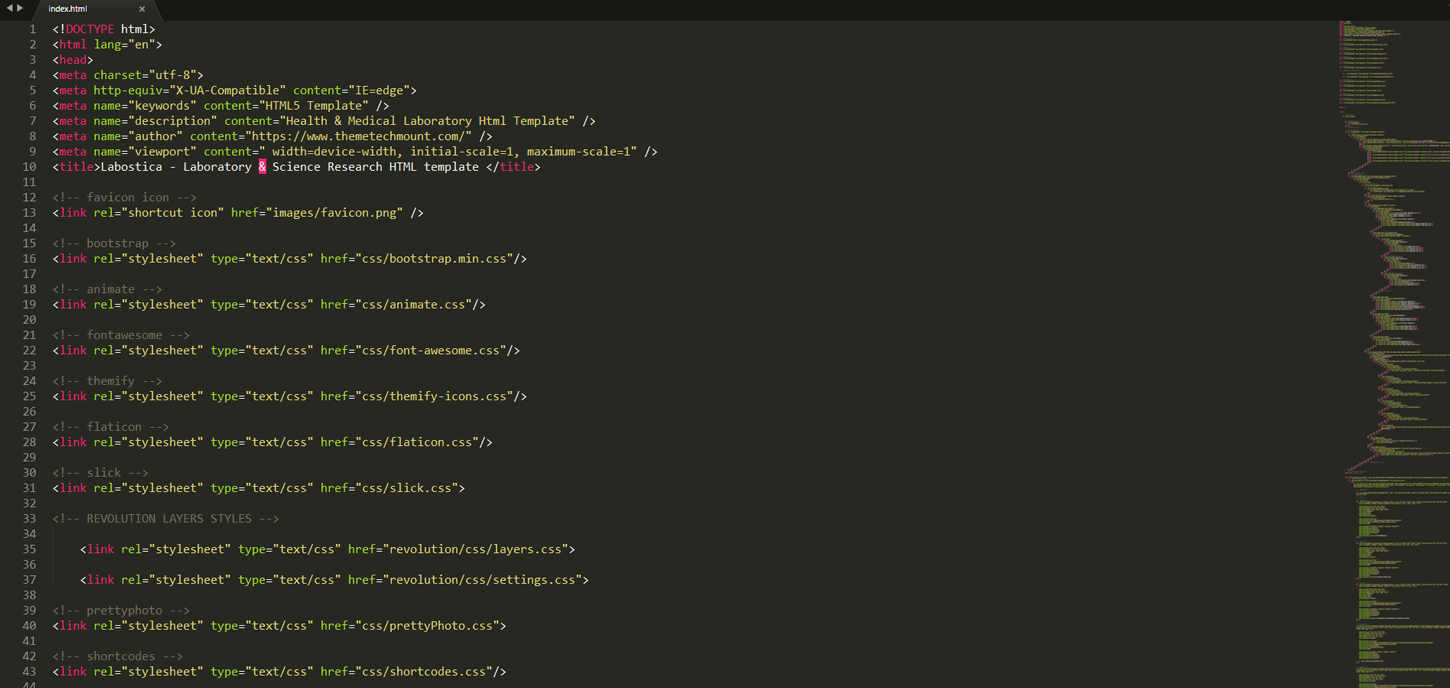Screen dimensions: 1450x688
Task: Click the "slick" comment line
Action: click(100, 473)
